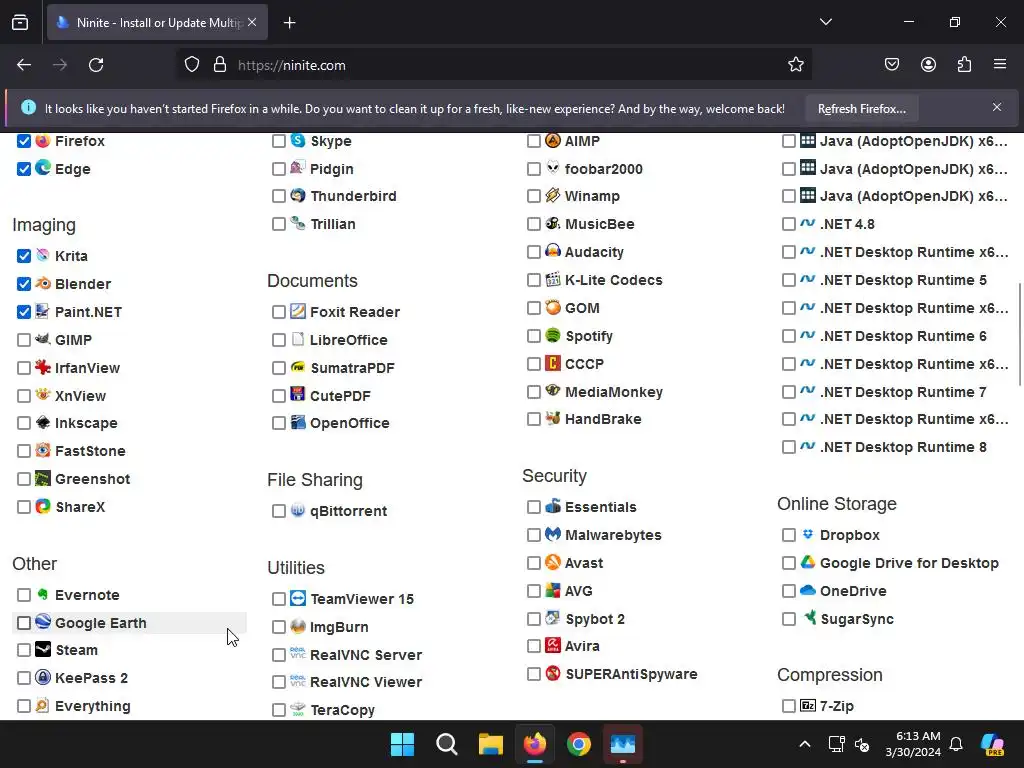Open File Explorer from the taskbar

point(490,744)
